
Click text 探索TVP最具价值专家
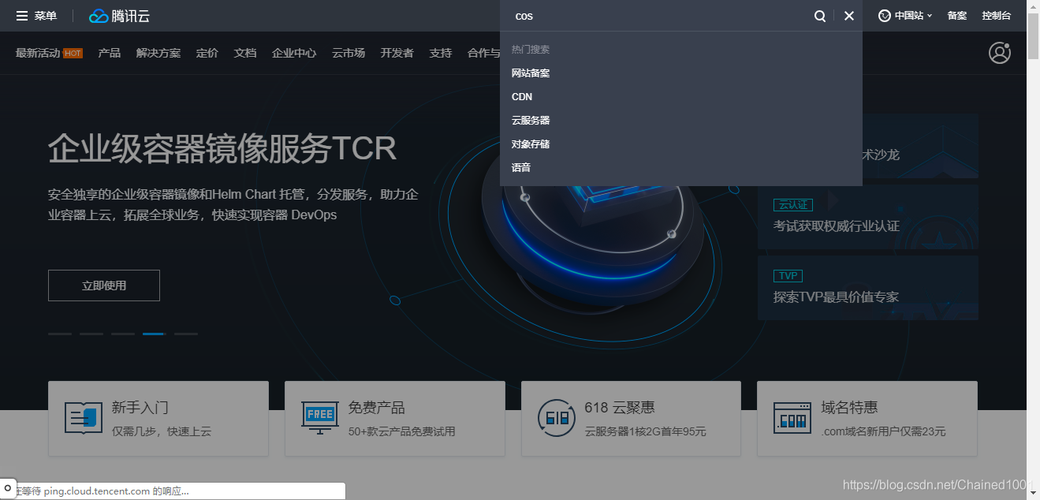point(836,297)
